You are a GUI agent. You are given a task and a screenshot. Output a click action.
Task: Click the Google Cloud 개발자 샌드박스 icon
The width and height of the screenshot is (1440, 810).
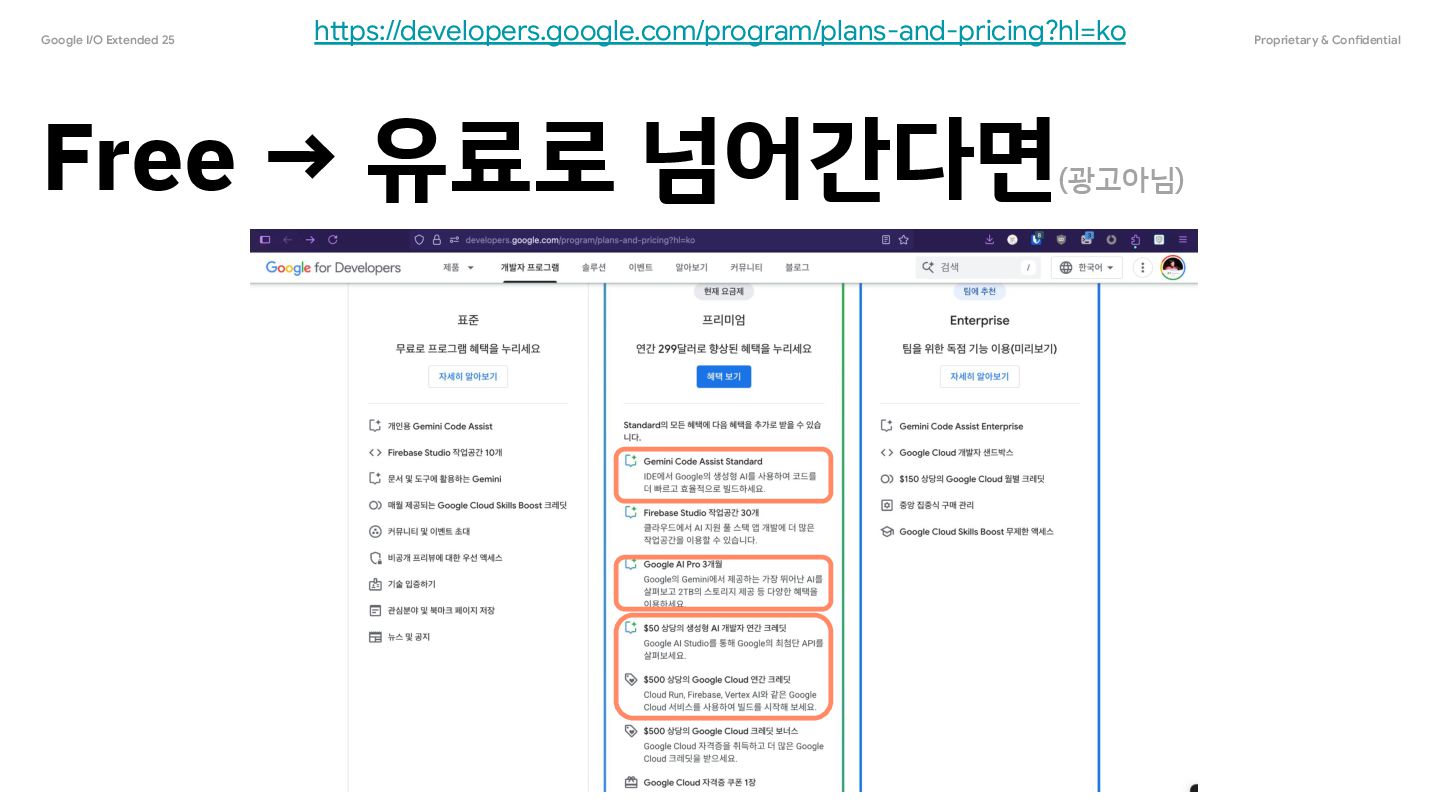tap(886, 453)
